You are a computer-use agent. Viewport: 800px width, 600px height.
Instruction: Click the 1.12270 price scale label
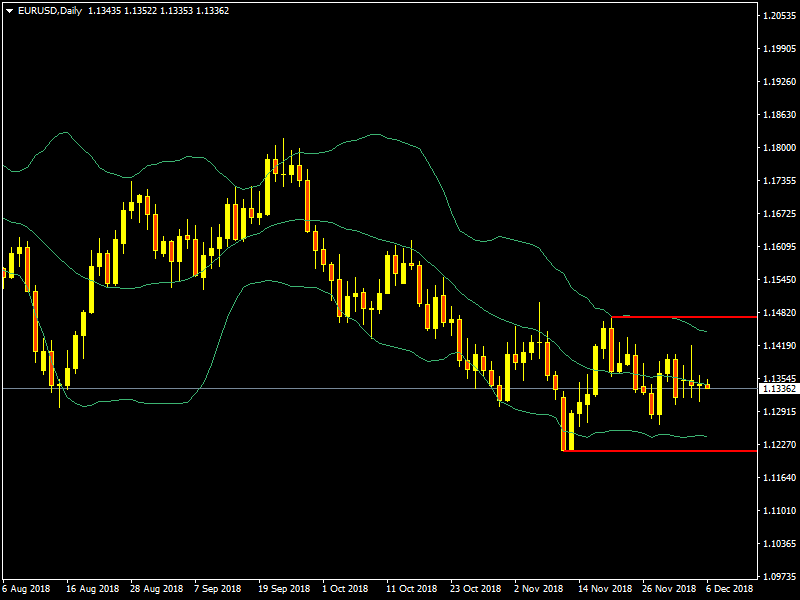click(x=778, y=444)
